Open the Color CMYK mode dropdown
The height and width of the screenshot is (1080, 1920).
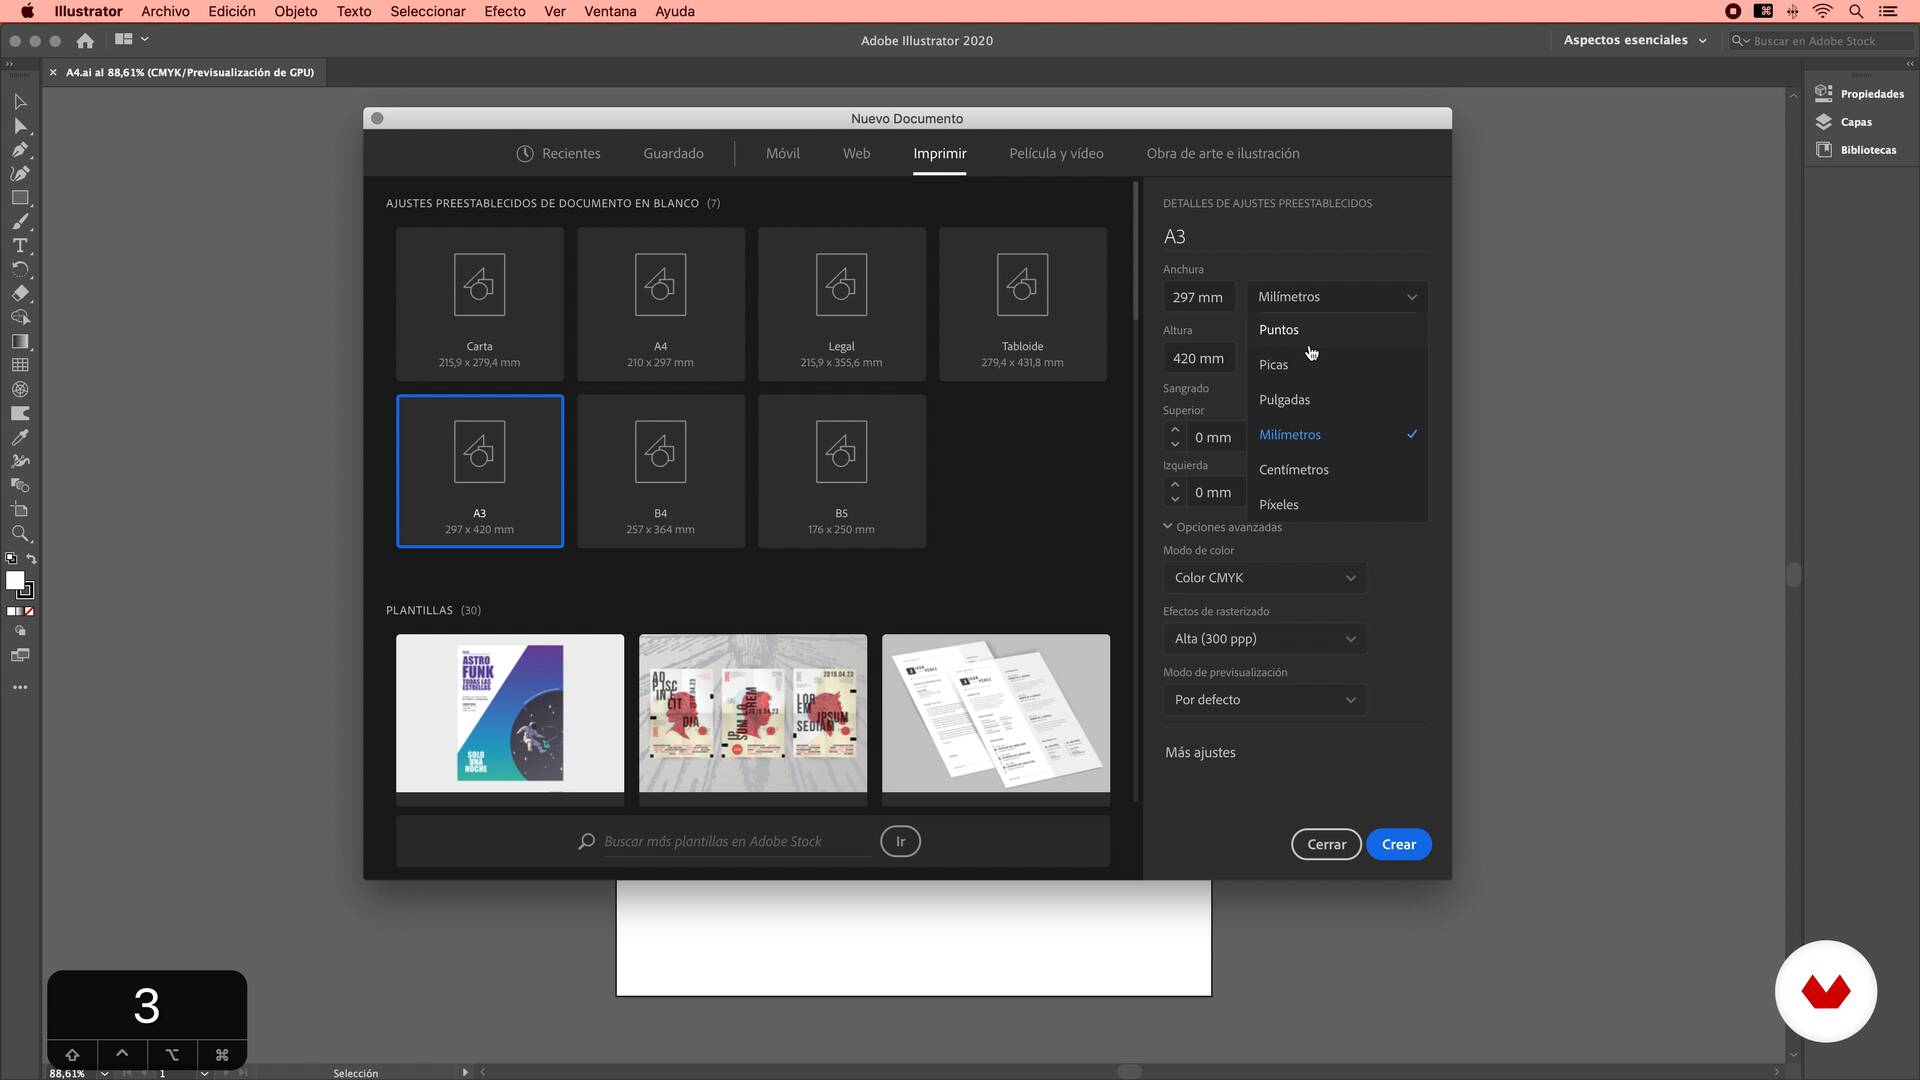pos(1265,578)
